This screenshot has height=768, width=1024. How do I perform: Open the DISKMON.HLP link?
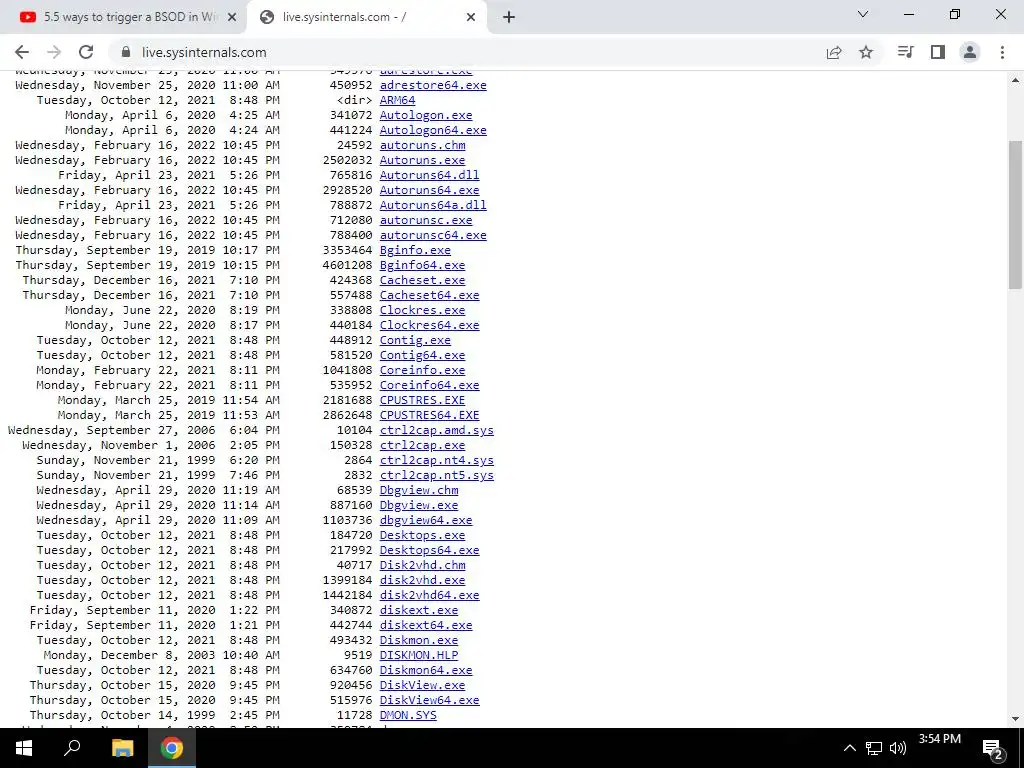(x=419, y=656)
